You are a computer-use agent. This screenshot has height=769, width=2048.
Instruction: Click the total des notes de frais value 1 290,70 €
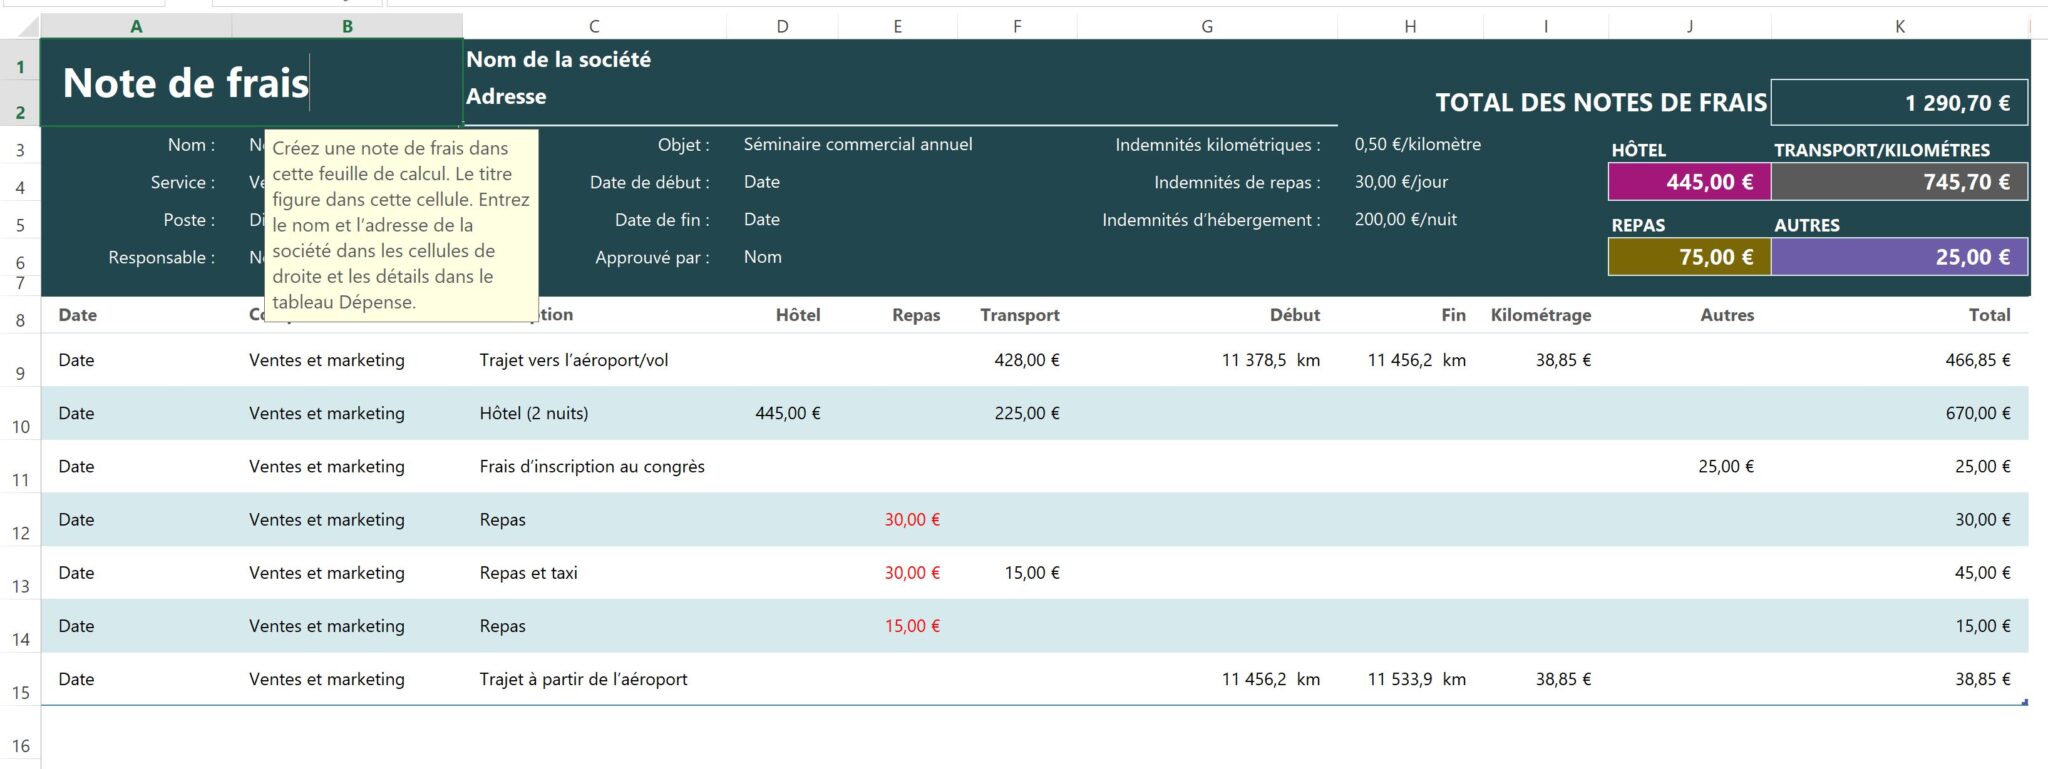click(1899, 103)
